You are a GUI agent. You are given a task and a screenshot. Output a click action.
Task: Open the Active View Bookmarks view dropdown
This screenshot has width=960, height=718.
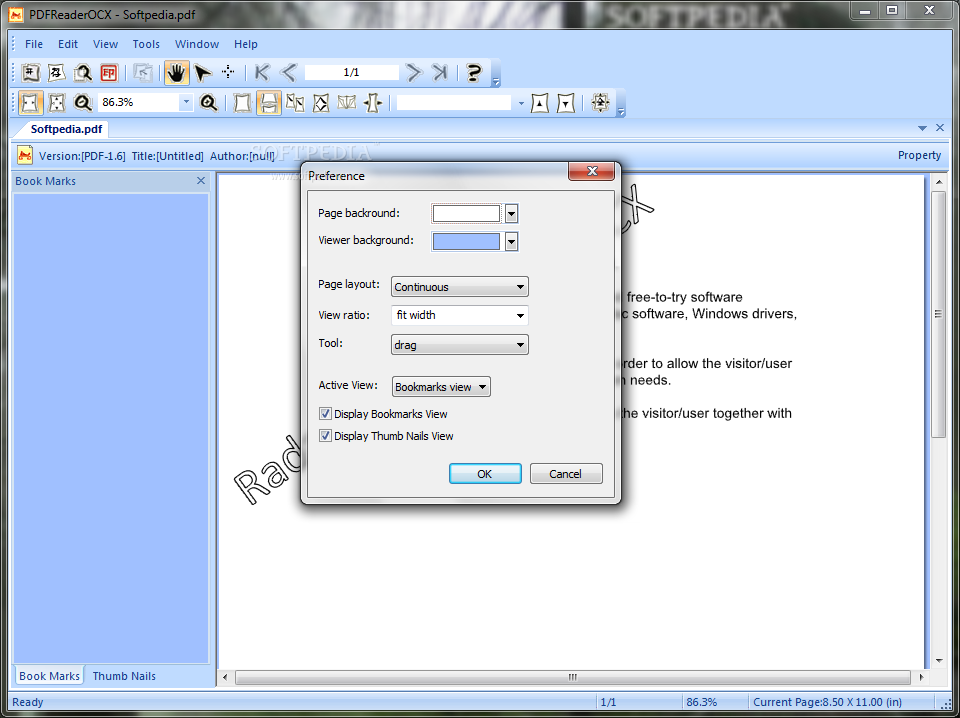pos(441,387)
